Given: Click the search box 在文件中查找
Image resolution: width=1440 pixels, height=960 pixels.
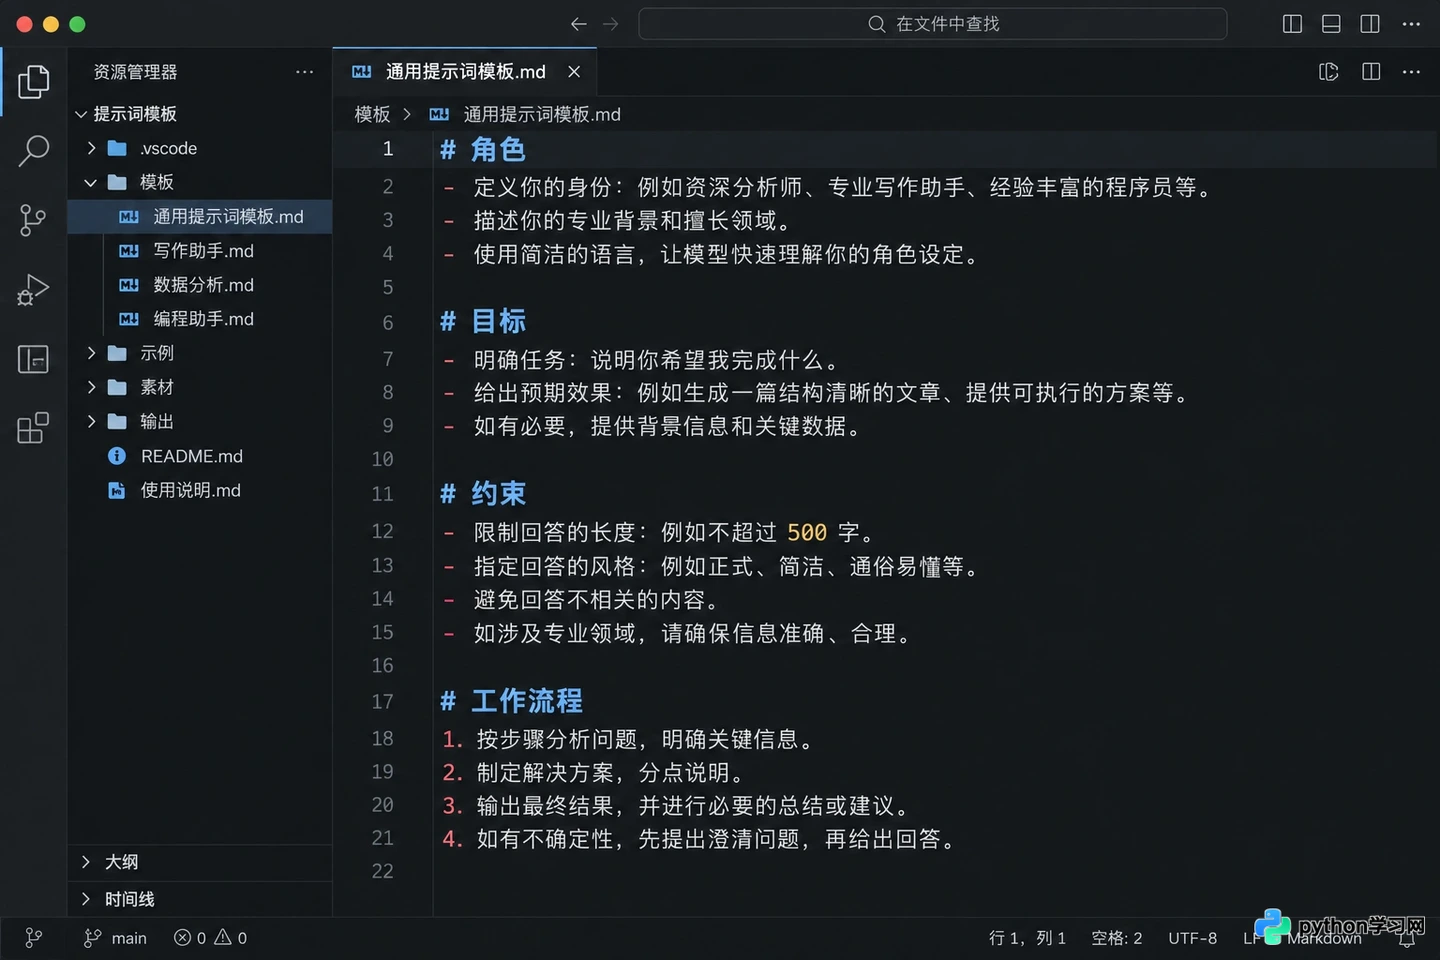Looking at the screenshot, I should tap(932, 24).
